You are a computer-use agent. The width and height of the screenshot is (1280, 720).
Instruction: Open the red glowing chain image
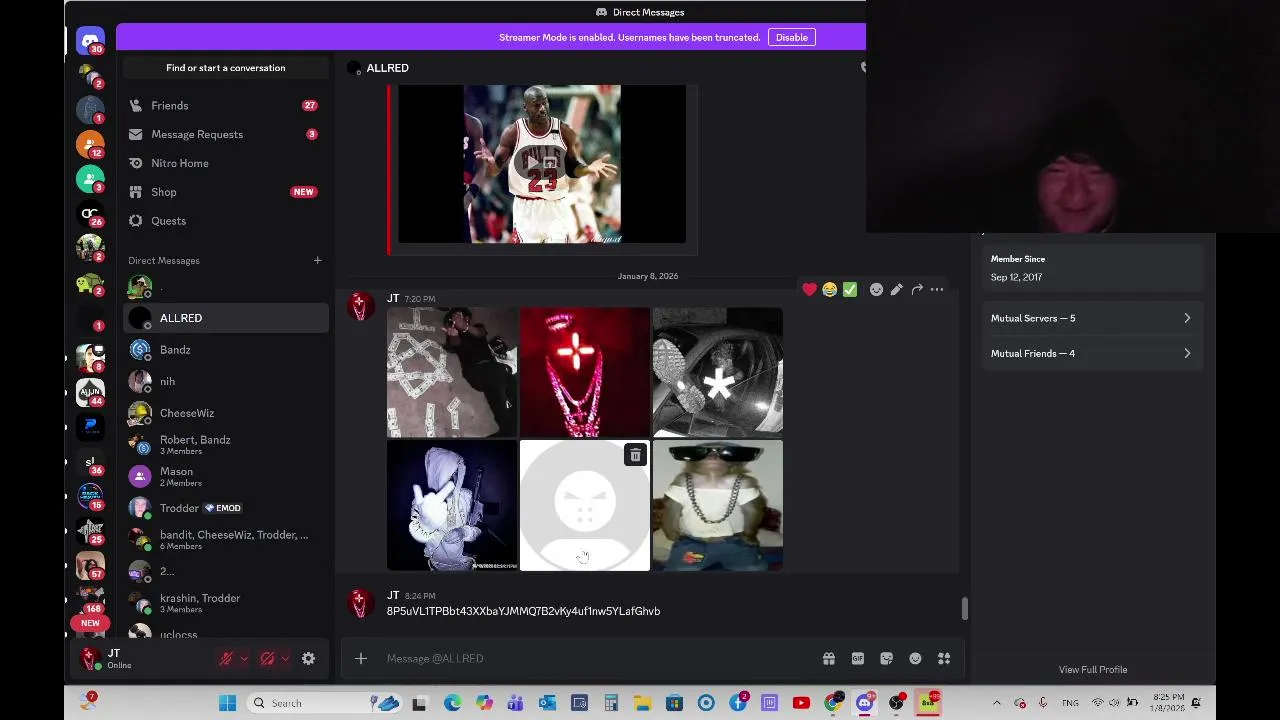coord(585,372)
